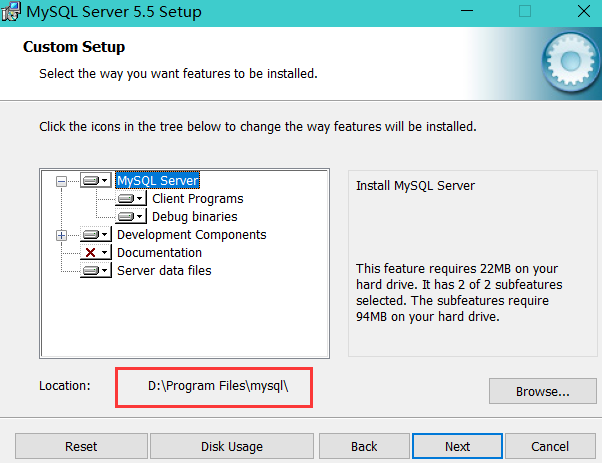This screenshot has width=602, height=463.
Task: Open Server data files install-option dropdown
Action: click(x=96, y=271)
